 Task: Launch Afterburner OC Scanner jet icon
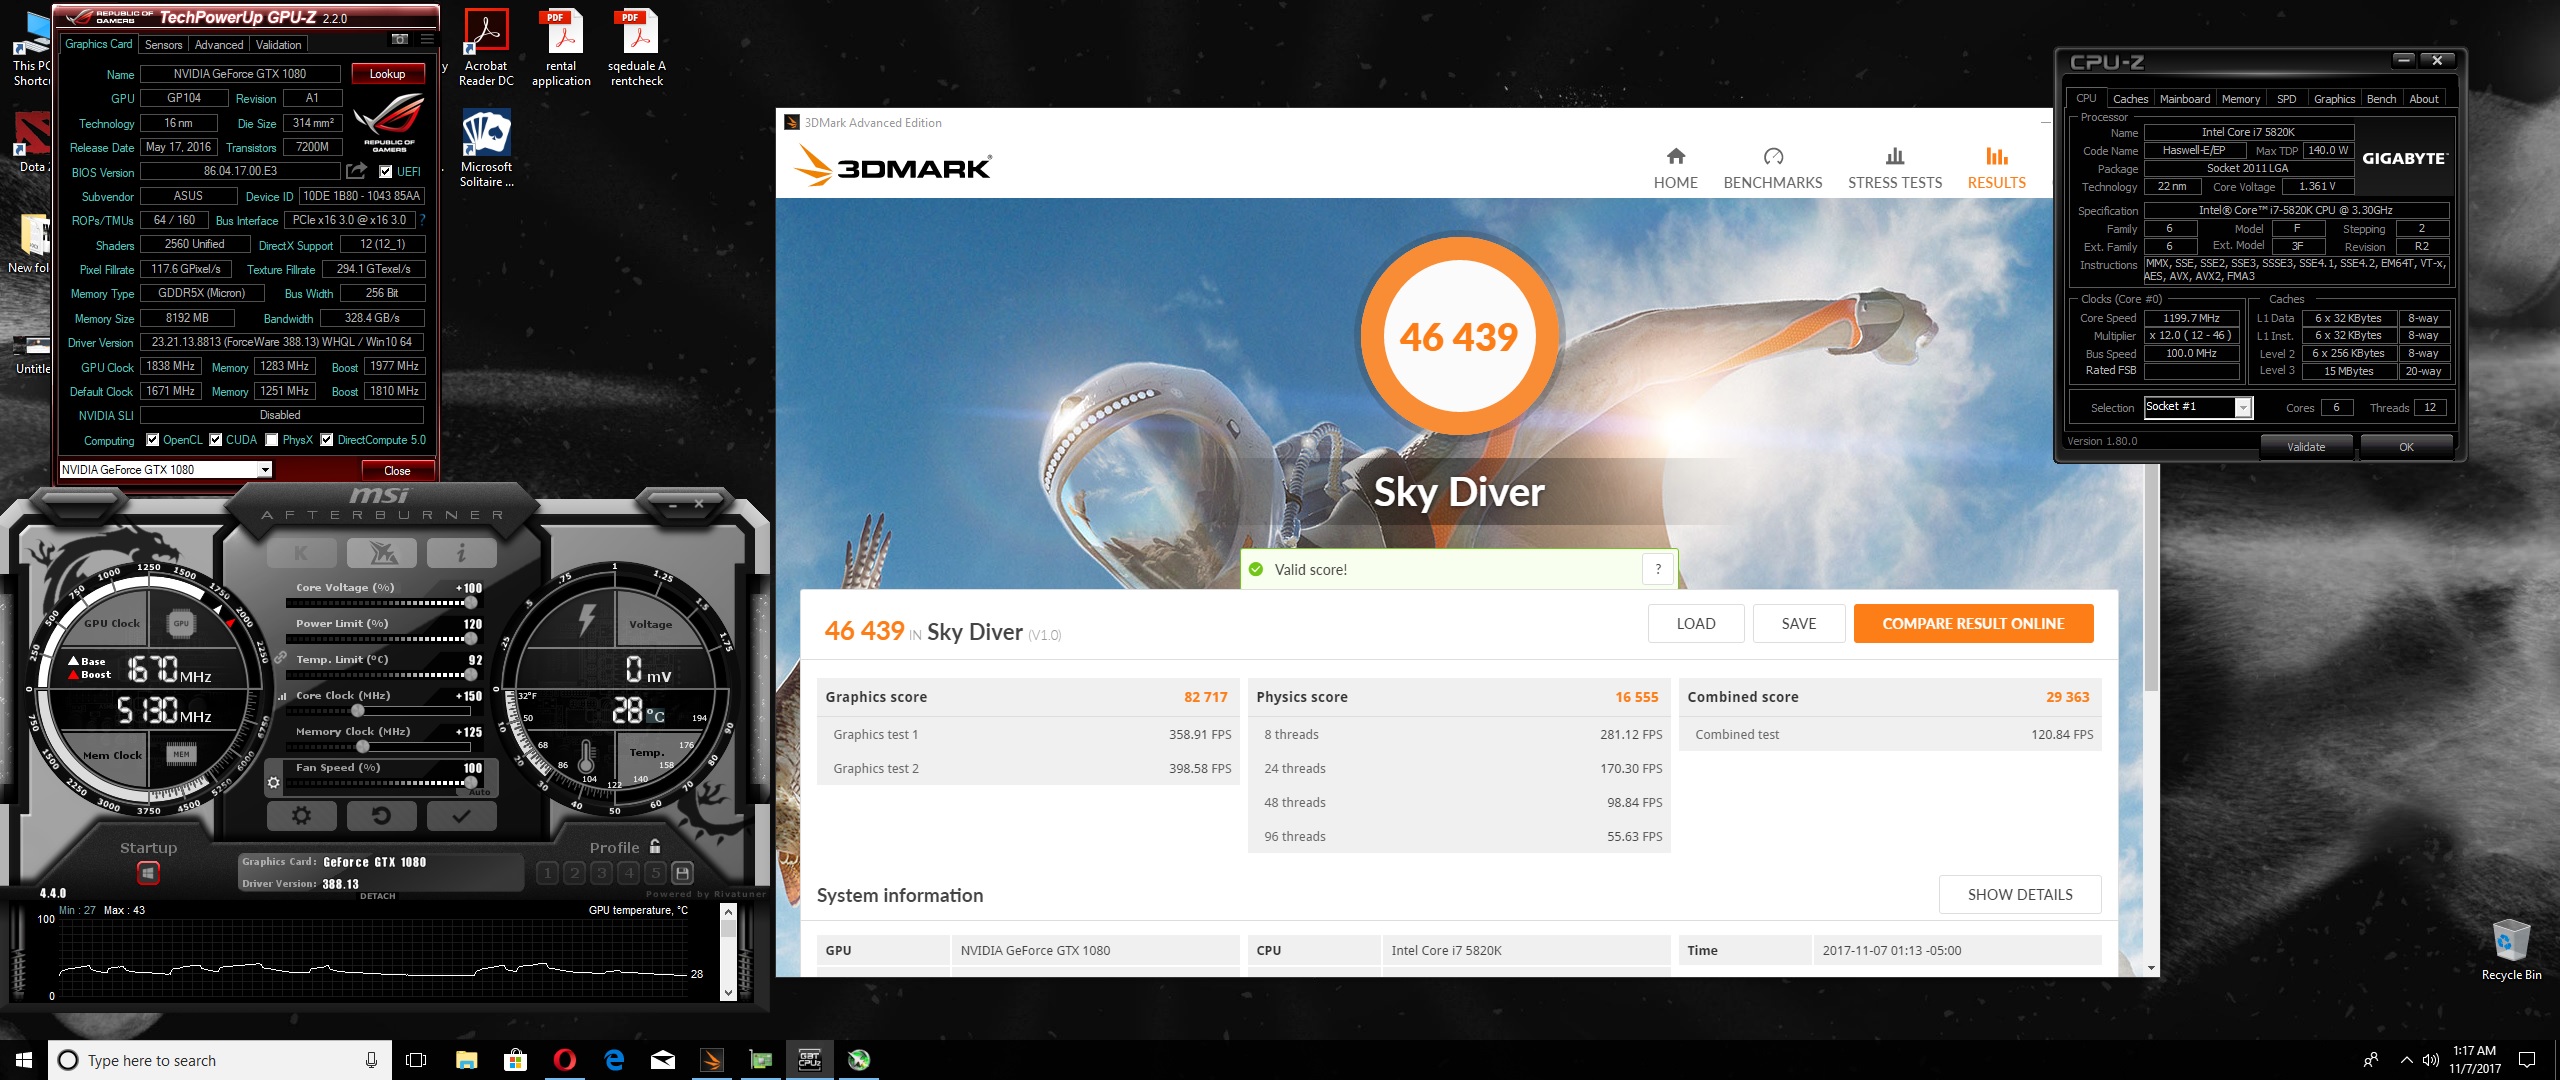[381, 553]
